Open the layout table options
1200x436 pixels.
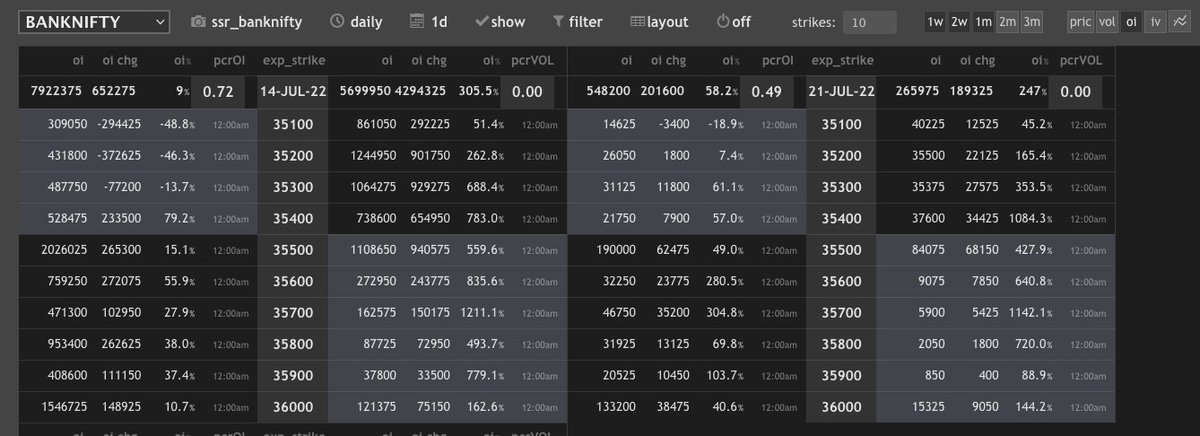click(659, 21)
